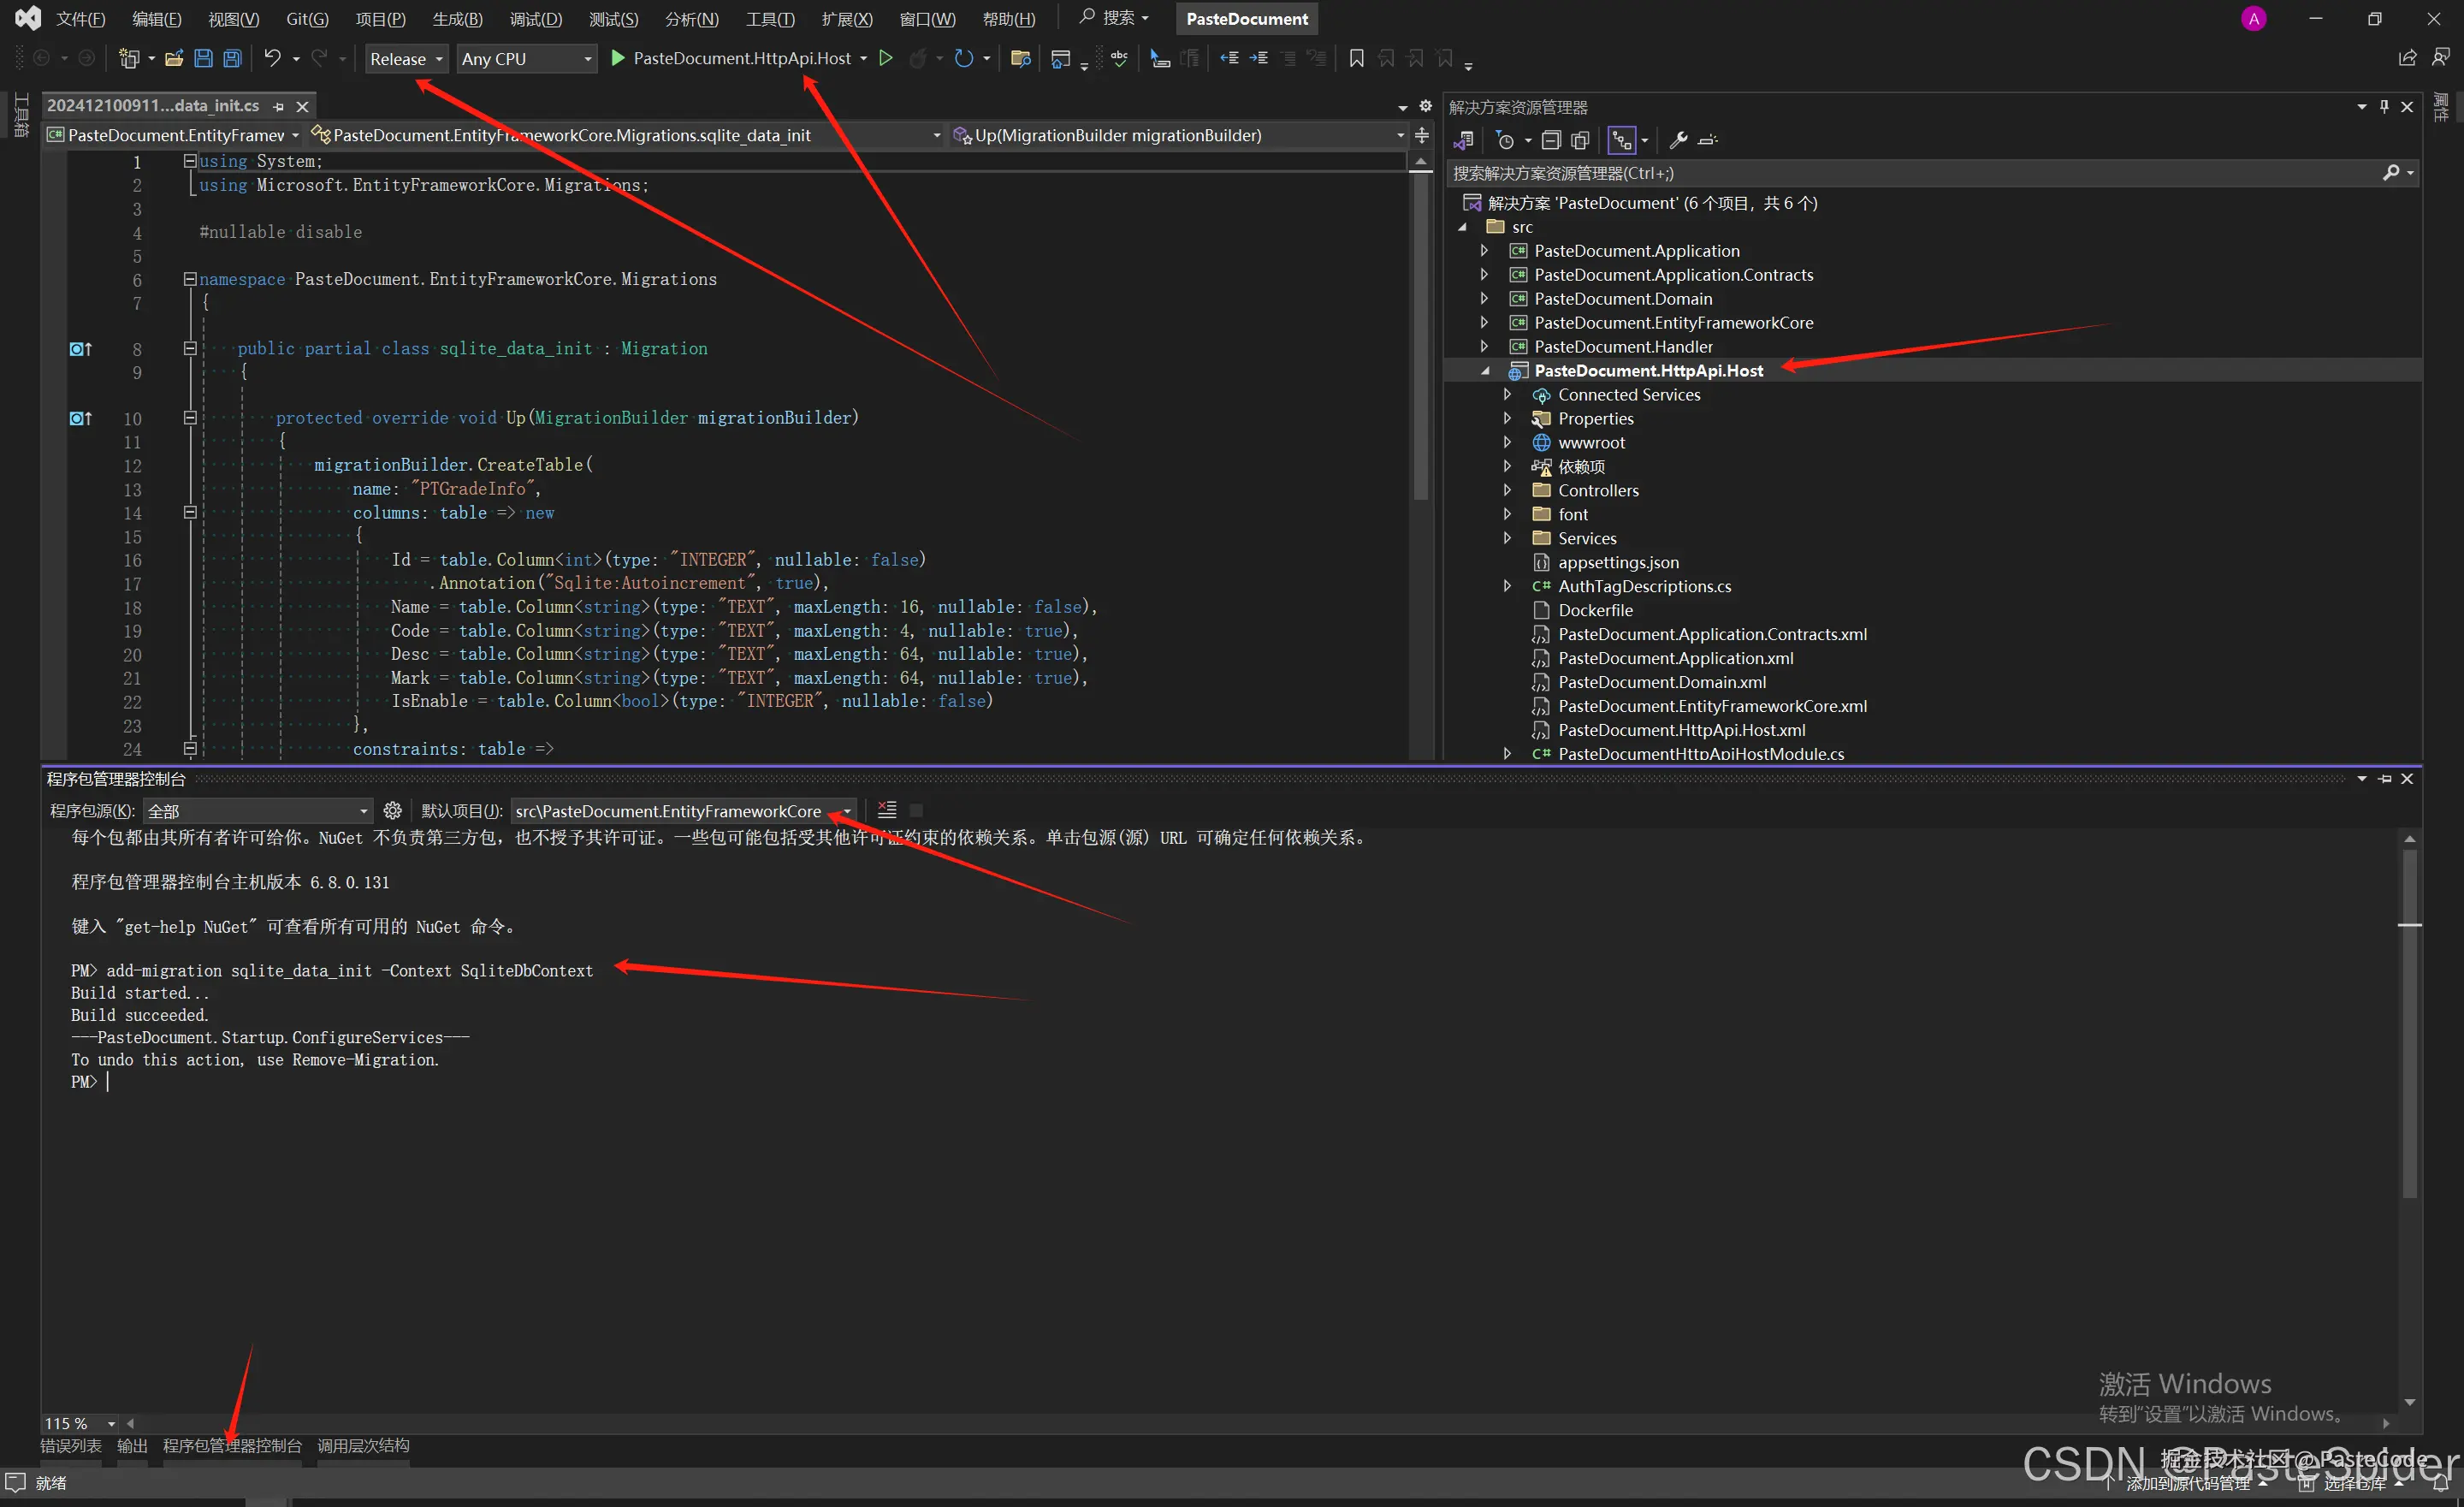This screenshot has width=2464, height=1507.
Task: Expand the Controllers folder in tree
Action: 1507,490
